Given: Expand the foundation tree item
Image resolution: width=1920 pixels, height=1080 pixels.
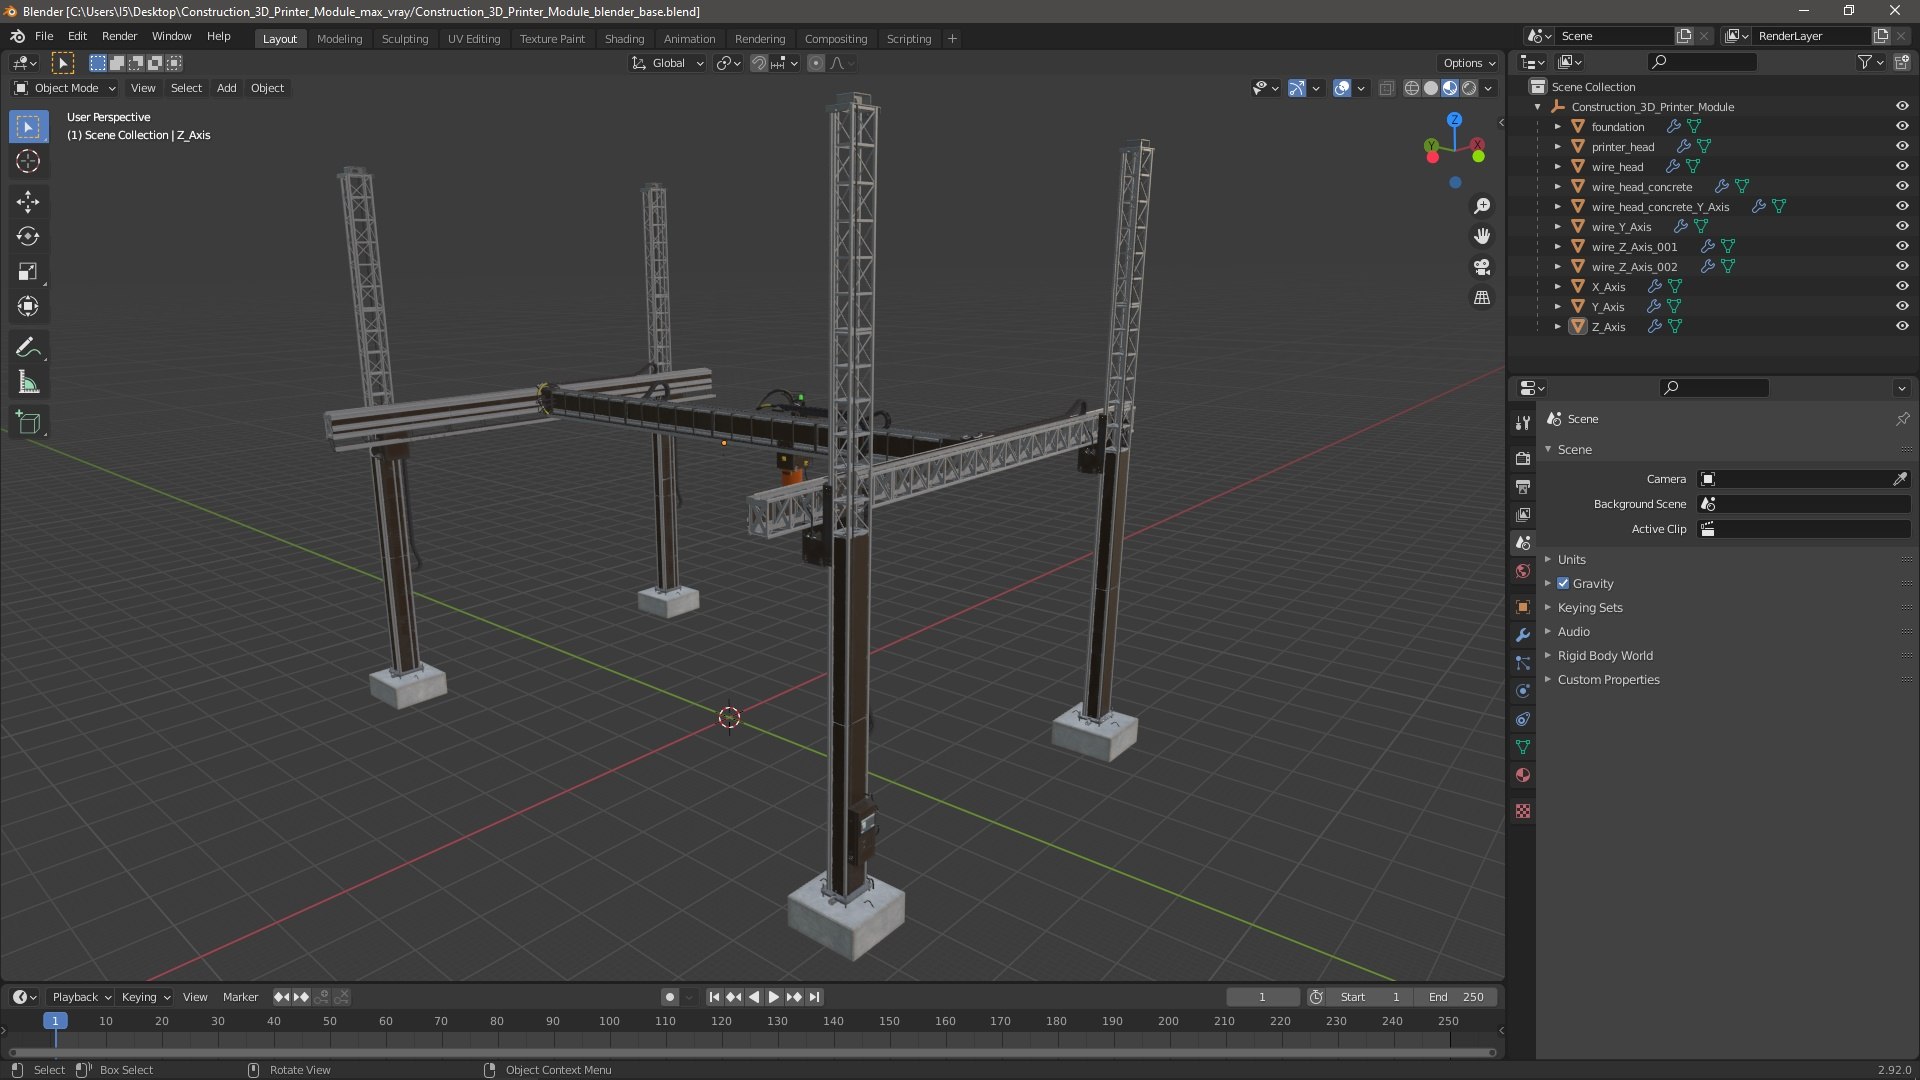Looking at the screenshot, I should [1557, 126].
